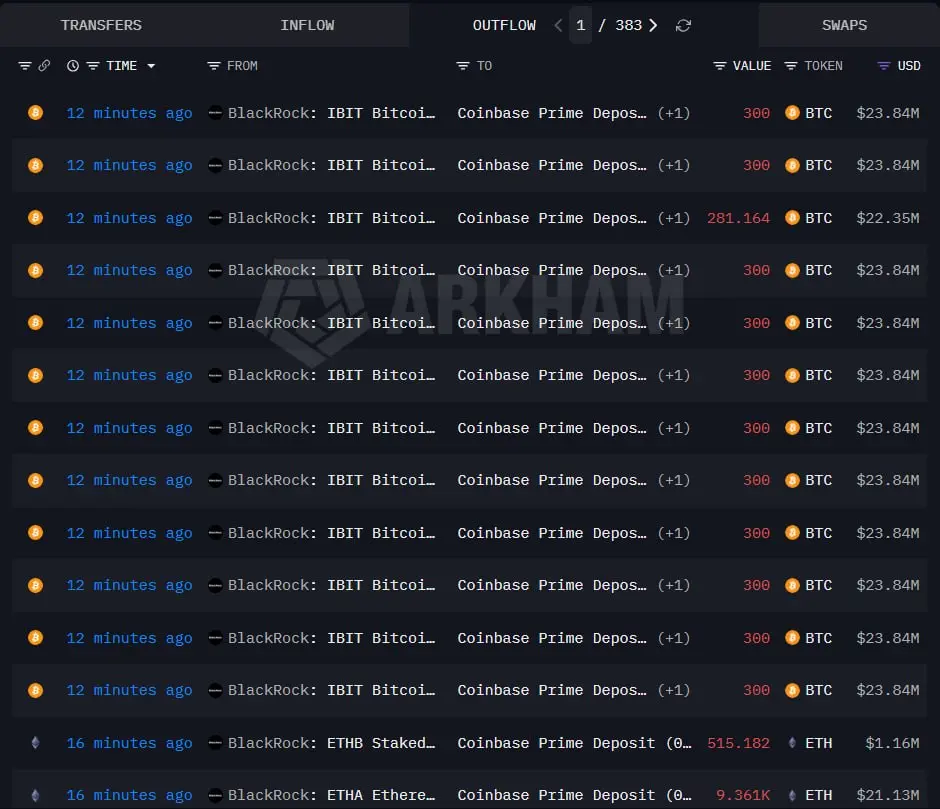Open the time link on the ETHB Staked row

point(129,744)
